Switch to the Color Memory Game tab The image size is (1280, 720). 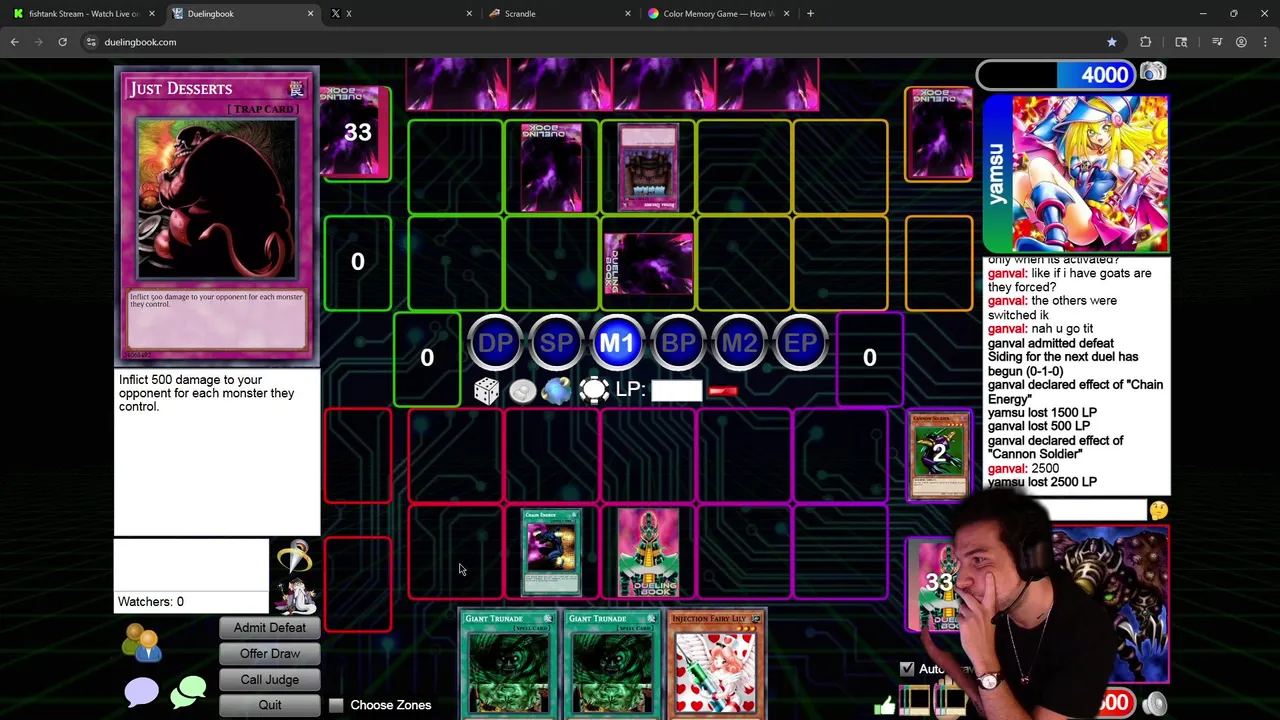click(716, 14)
